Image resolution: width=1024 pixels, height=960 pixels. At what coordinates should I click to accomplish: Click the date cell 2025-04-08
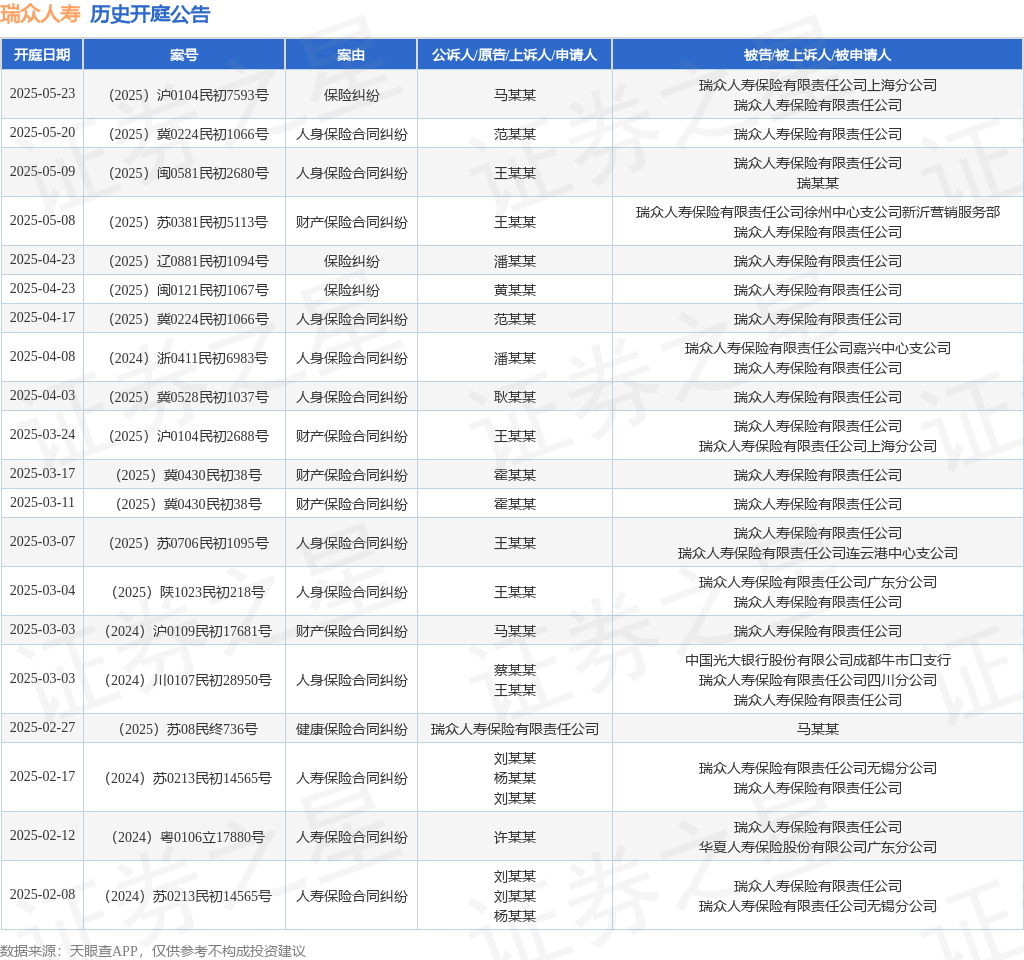pos(42,357)
